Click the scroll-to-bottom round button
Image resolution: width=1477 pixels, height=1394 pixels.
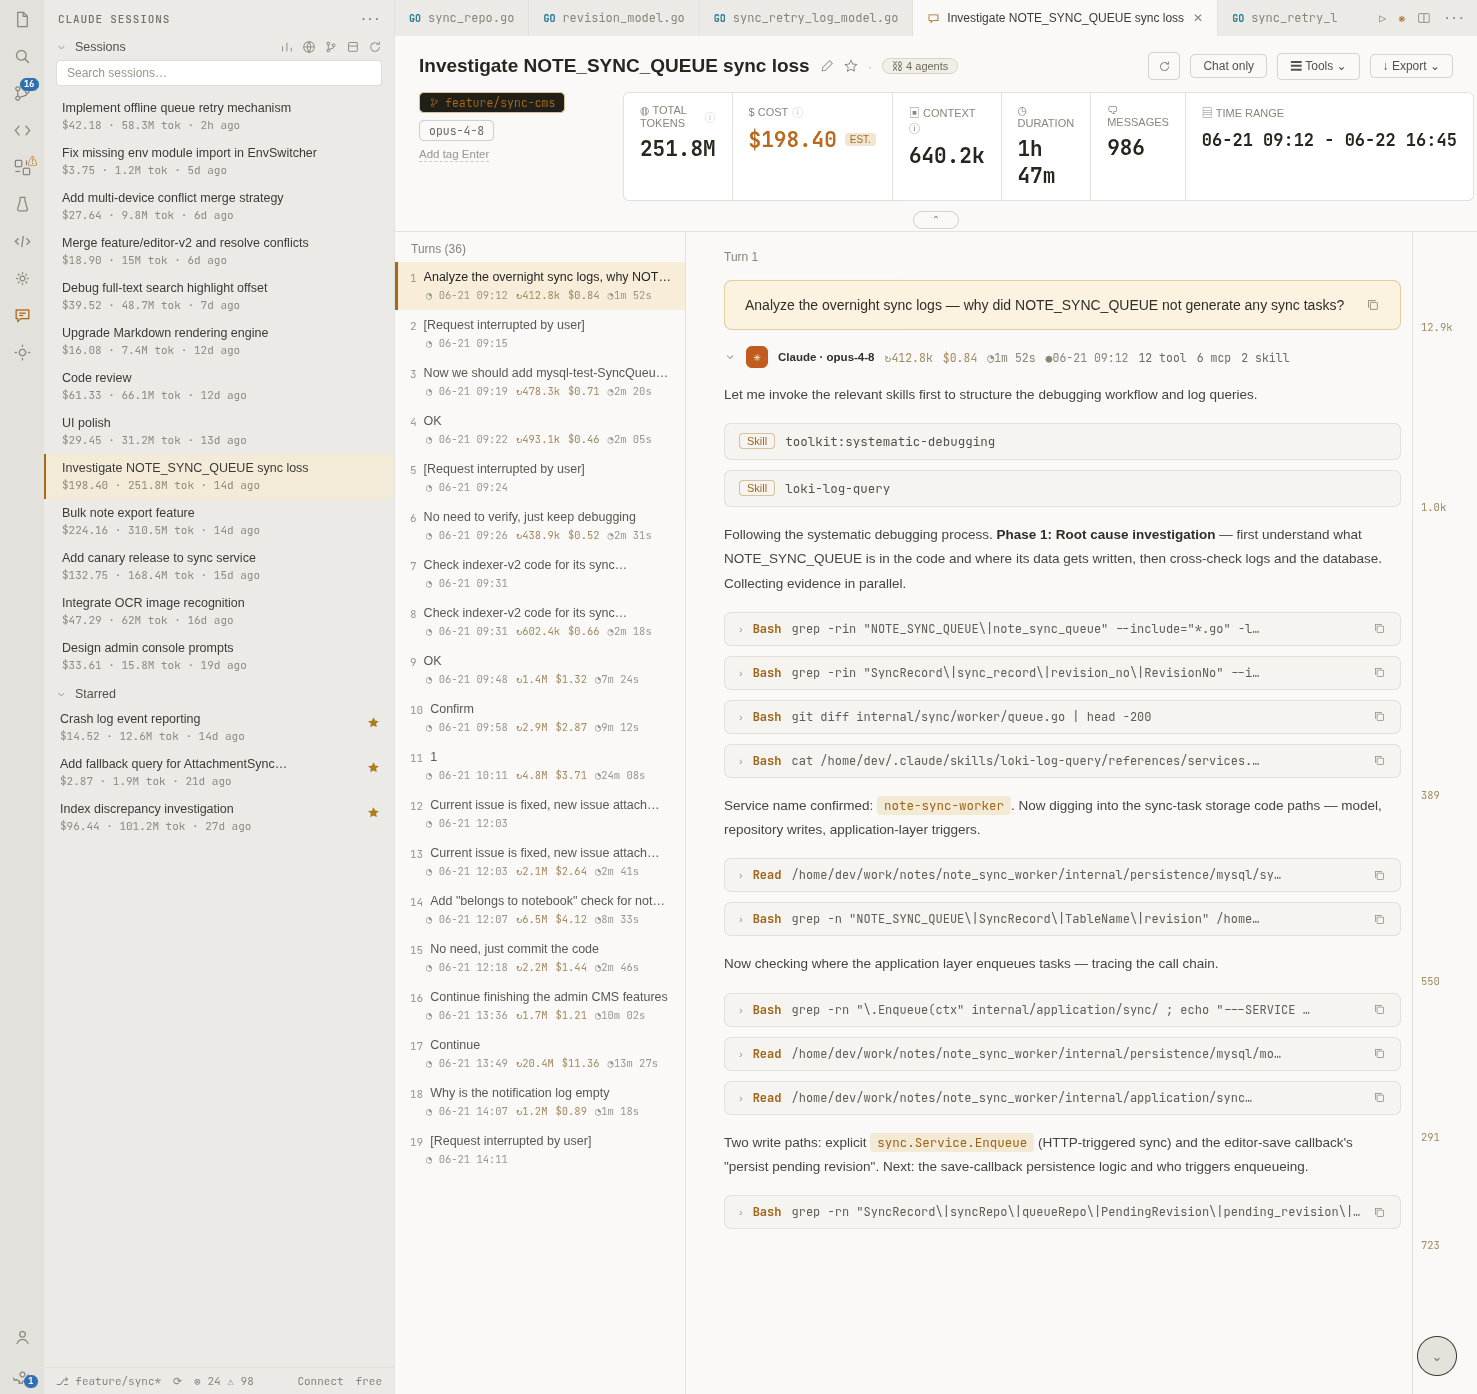[x=1437, y=1356]
